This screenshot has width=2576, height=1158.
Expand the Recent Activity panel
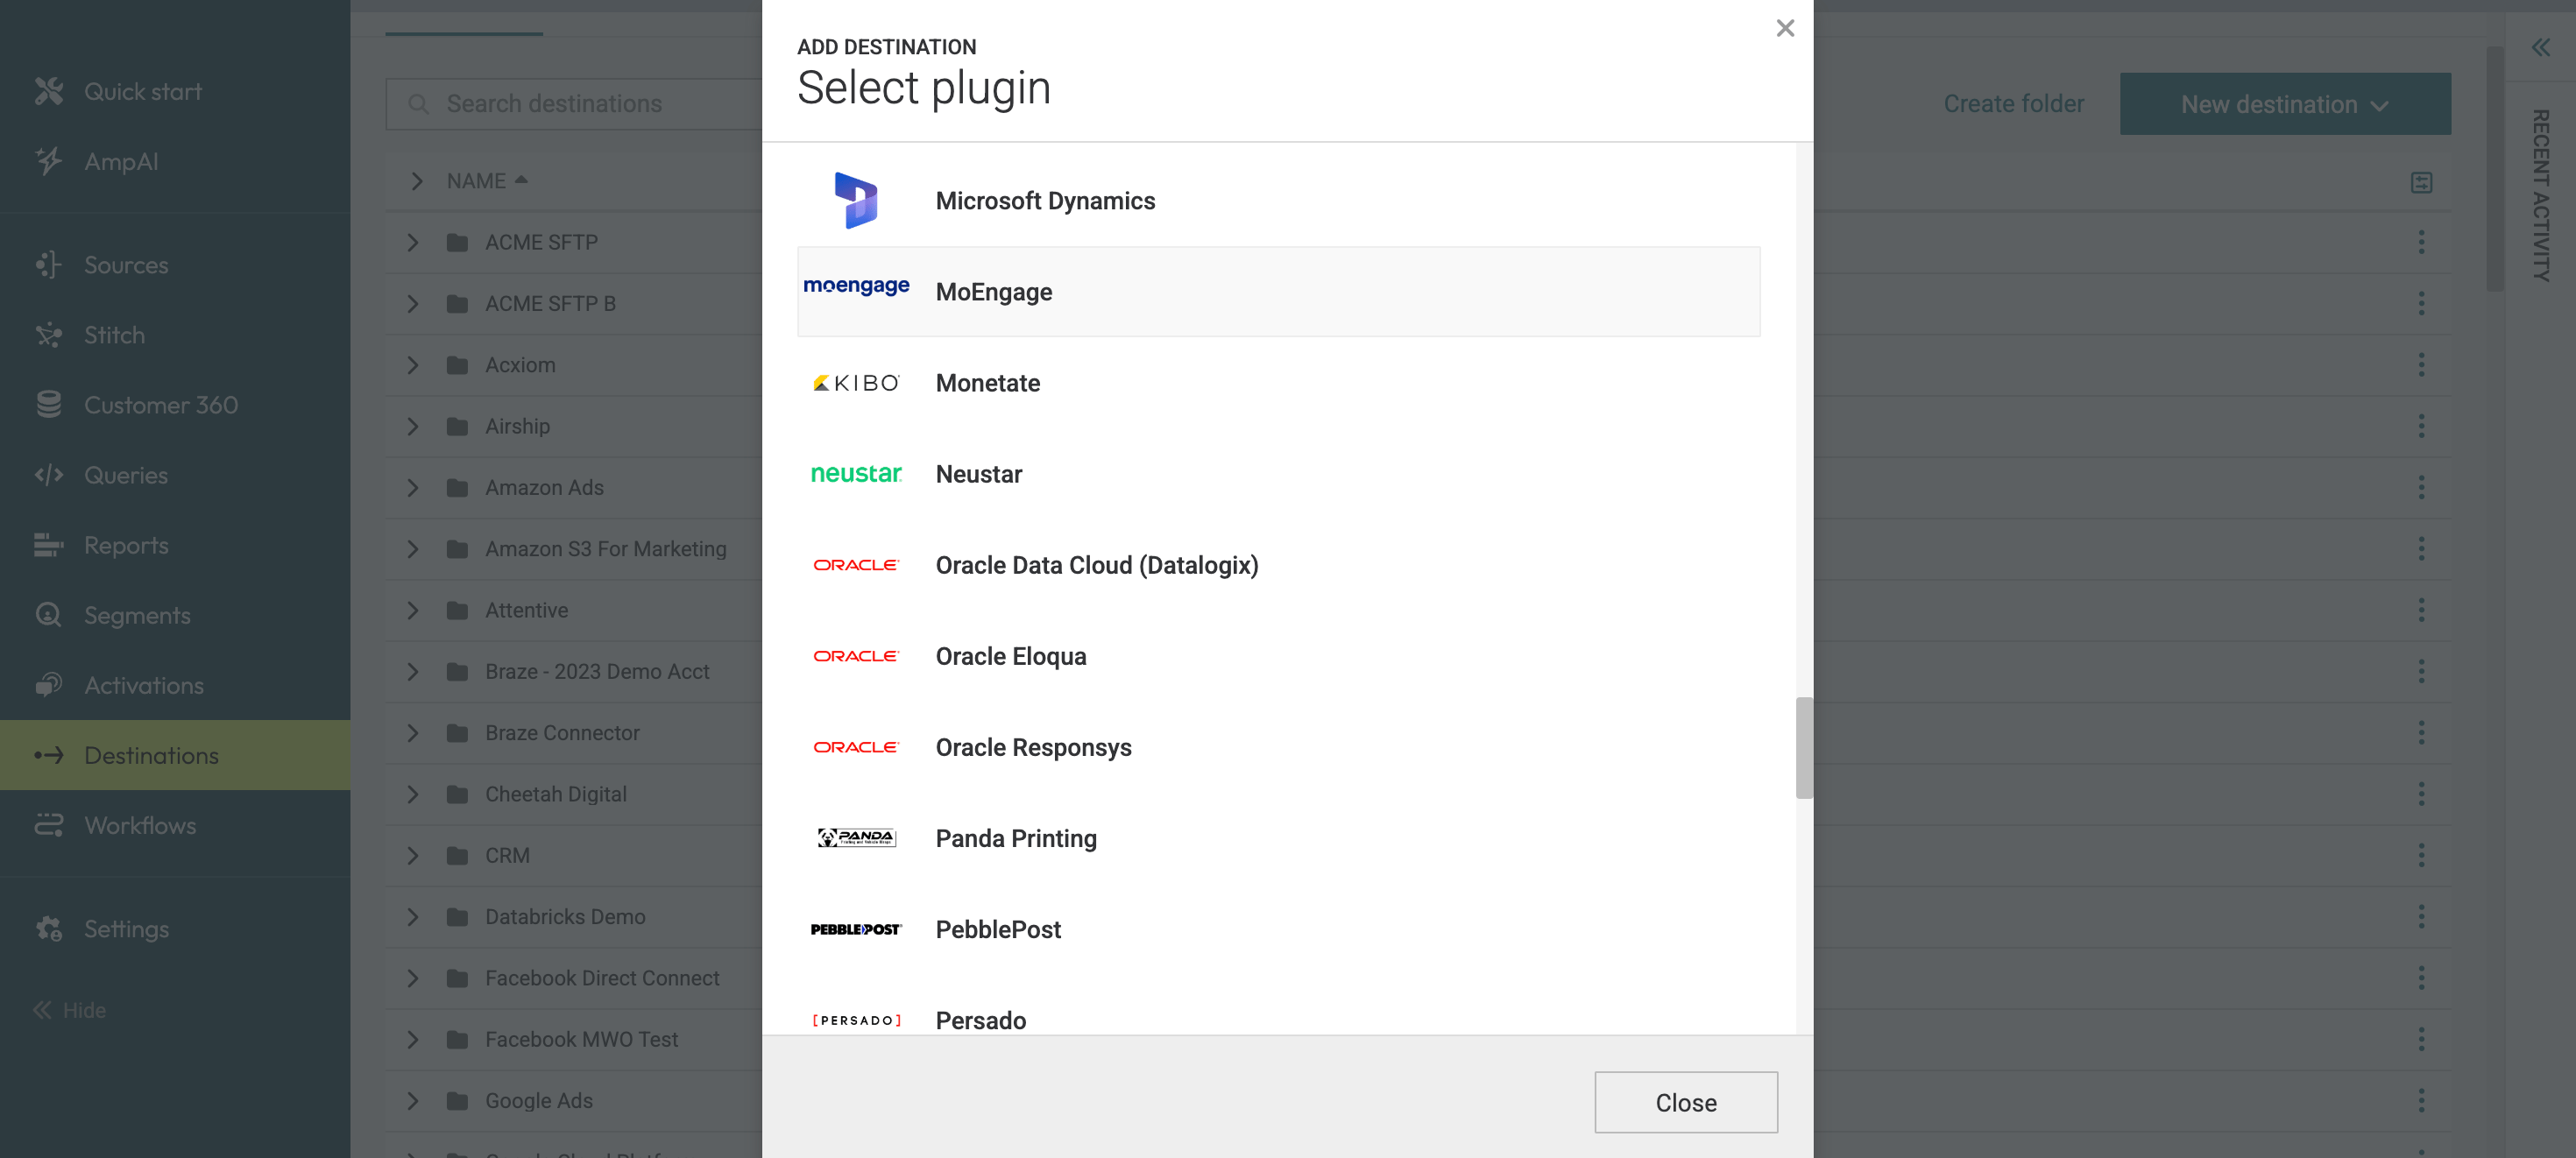tap(2540, 47)
